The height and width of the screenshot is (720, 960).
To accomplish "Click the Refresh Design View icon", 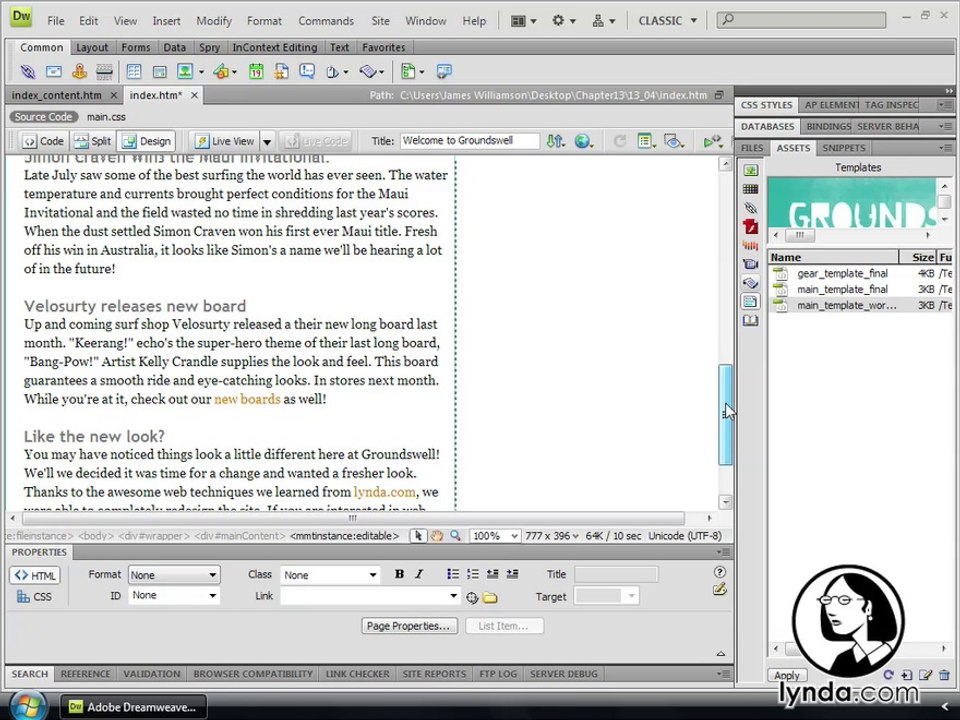I will click(x=620, y=141).
